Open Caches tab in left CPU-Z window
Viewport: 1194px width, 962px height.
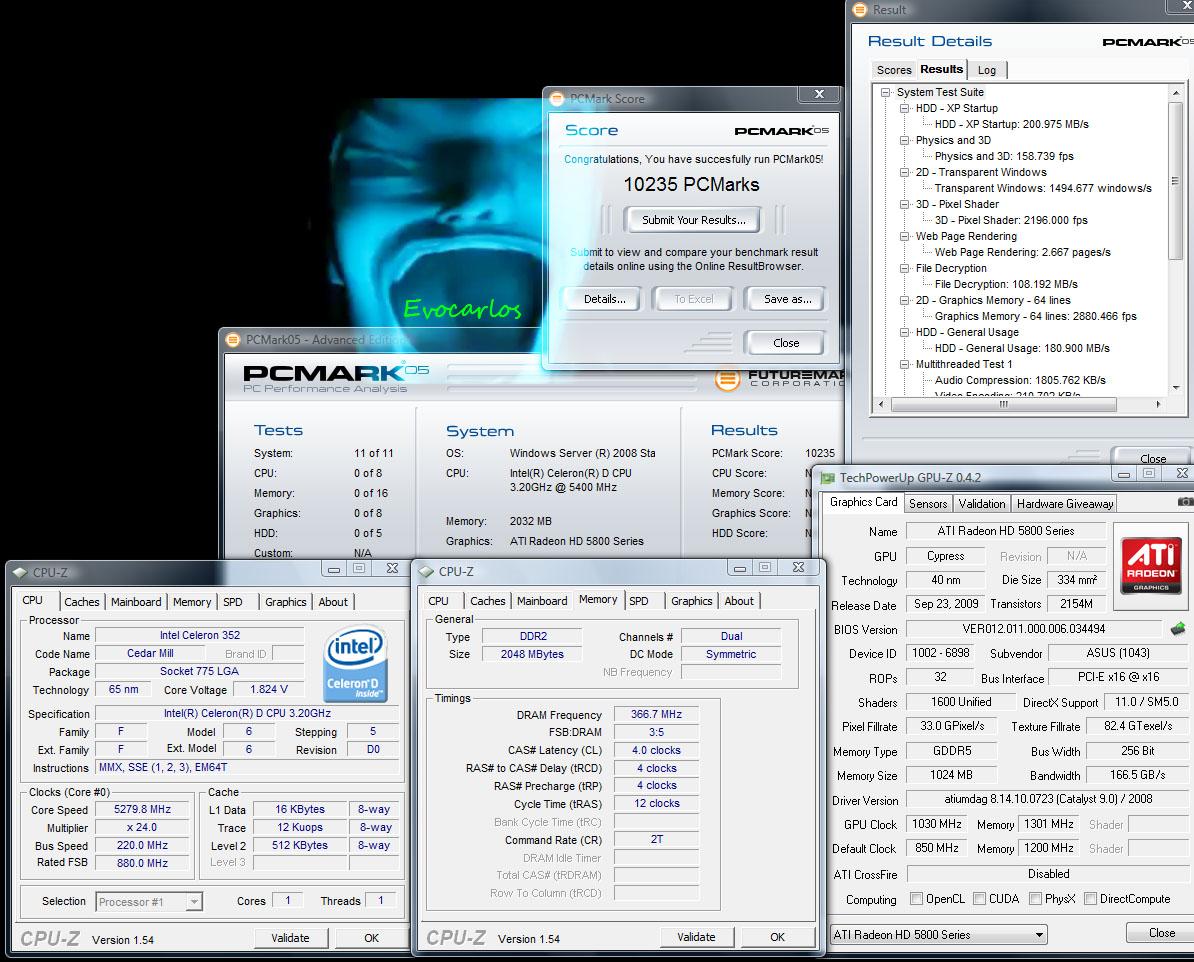point(81,602)
